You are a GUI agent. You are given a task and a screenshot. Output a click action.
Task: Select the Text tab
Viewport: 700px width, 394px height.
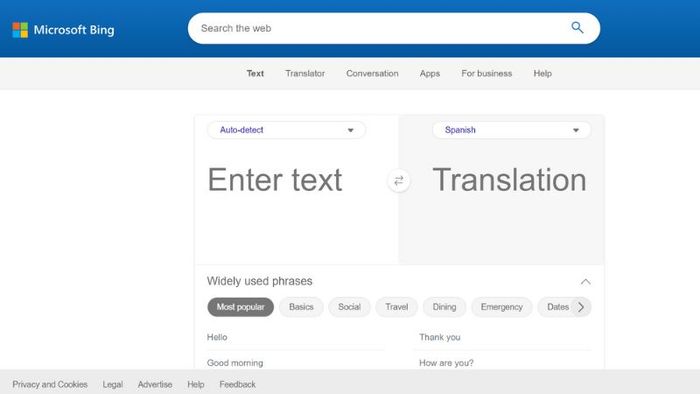tap(255, 74)
